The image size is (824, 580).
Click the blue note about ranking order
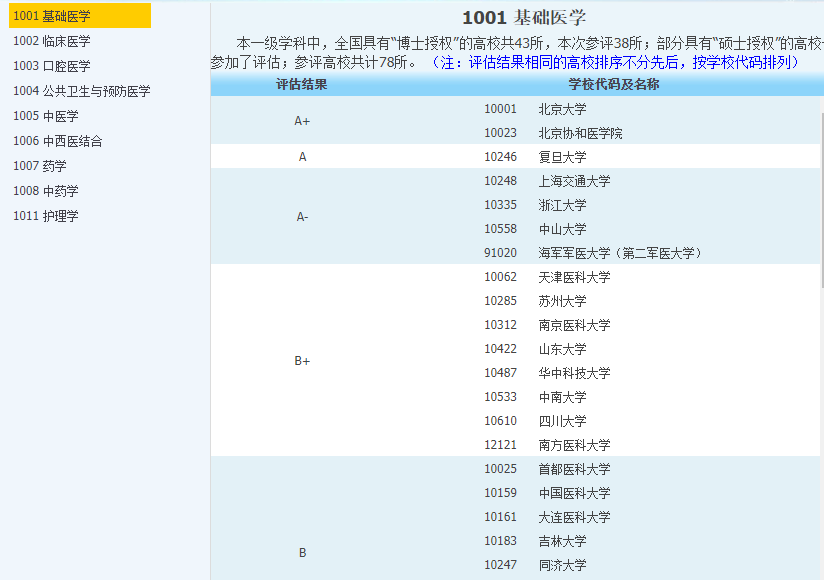[x=614, y=62]
